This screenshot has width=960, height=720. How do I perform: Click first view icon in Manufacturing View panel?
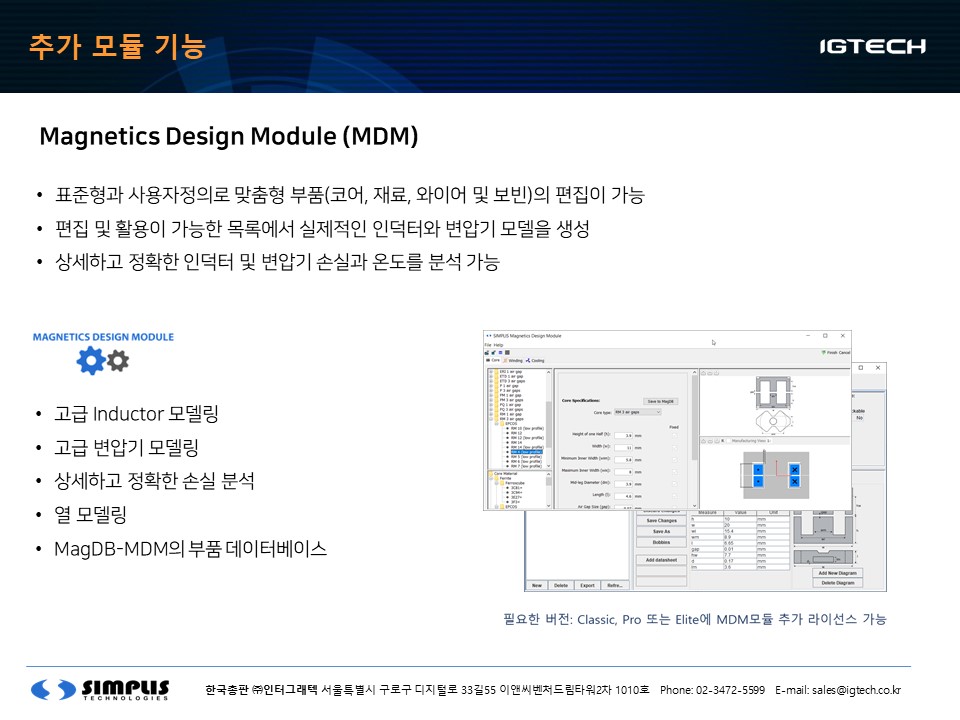pos(703,441)
